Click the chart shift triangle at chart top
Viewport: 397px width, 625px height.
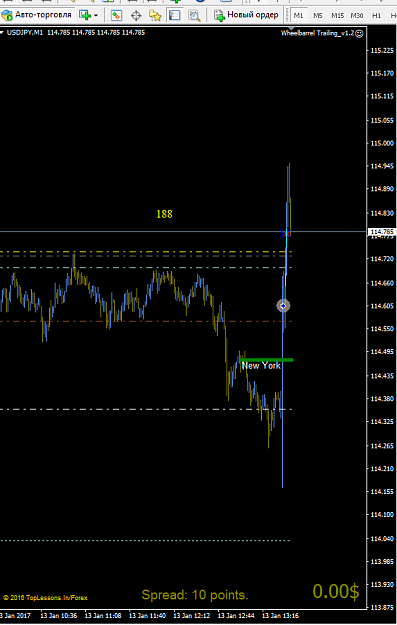[291, 28]
